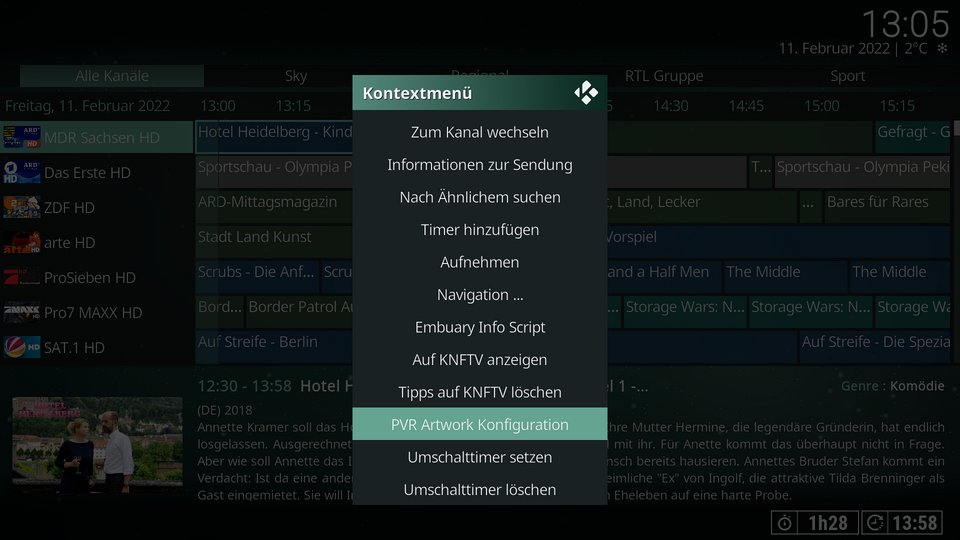Click the arte HD channel logo
The height and width of the screenshot is (540, 960).
coord(21,242)
